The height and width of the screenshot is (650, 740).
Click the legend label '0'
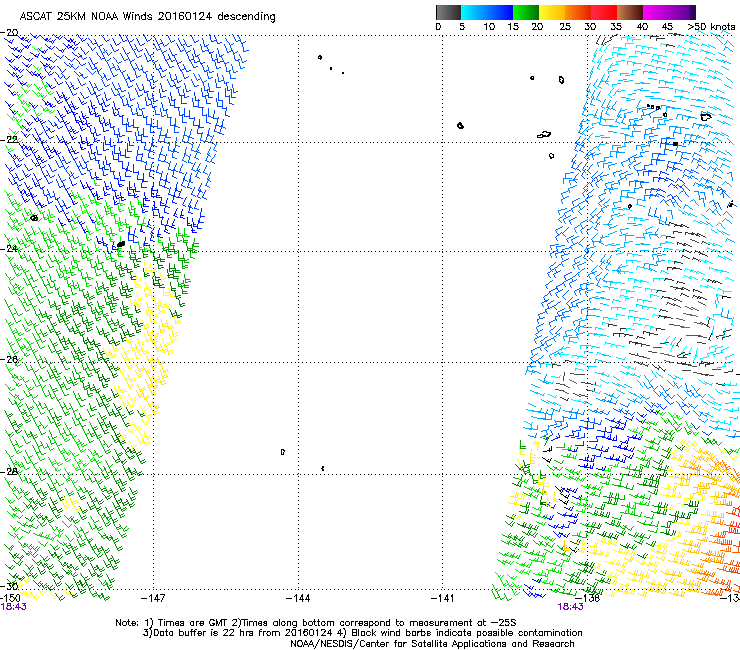click(438, 27)
